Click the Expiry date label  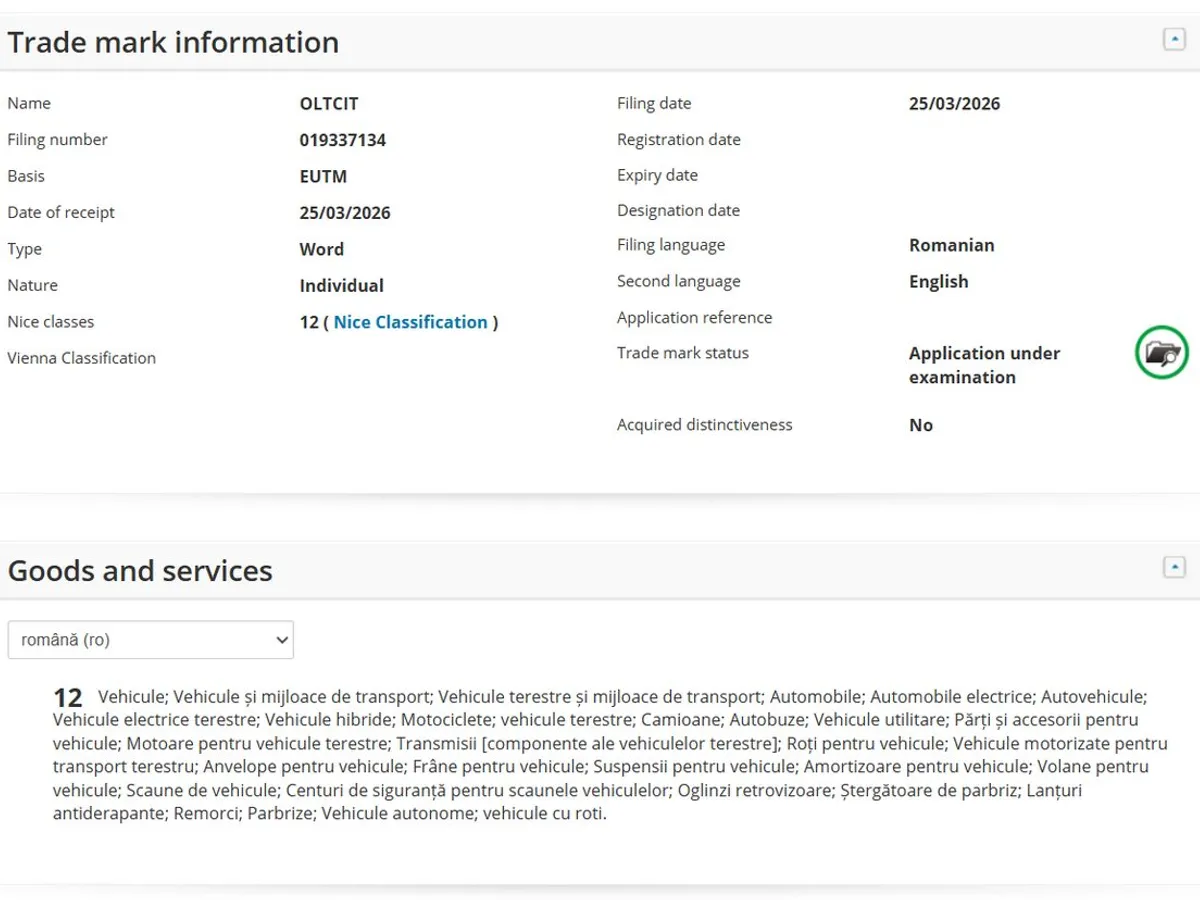(657, 176)
